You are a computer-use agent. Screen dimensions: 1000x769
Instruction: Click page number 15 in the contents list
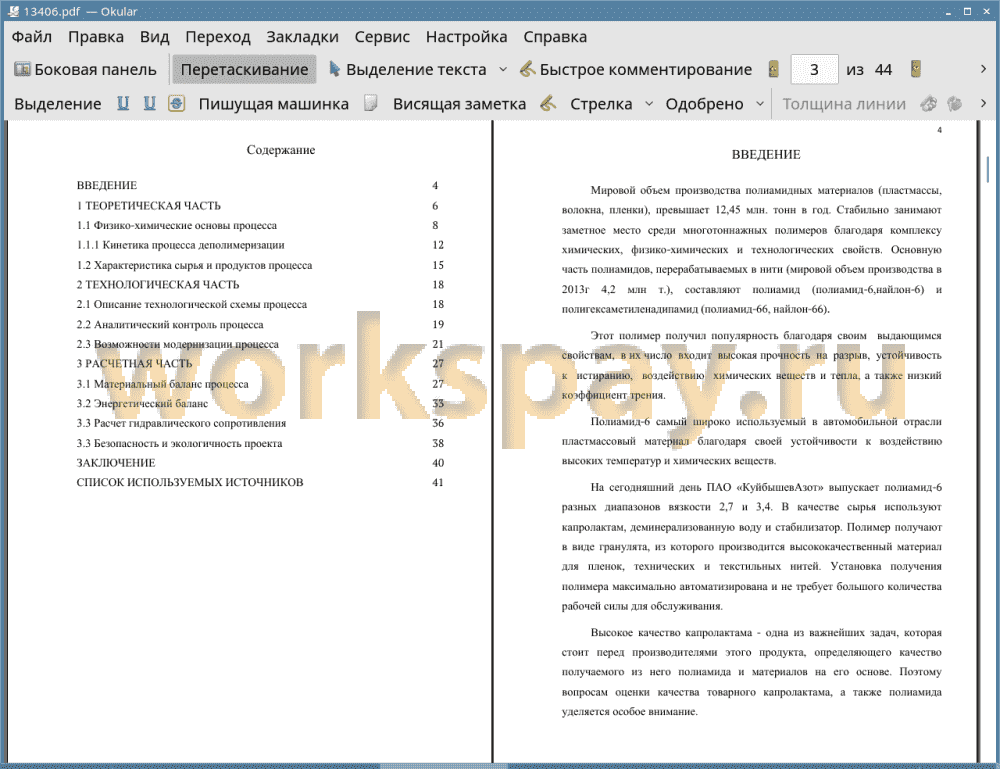(438, 265)
